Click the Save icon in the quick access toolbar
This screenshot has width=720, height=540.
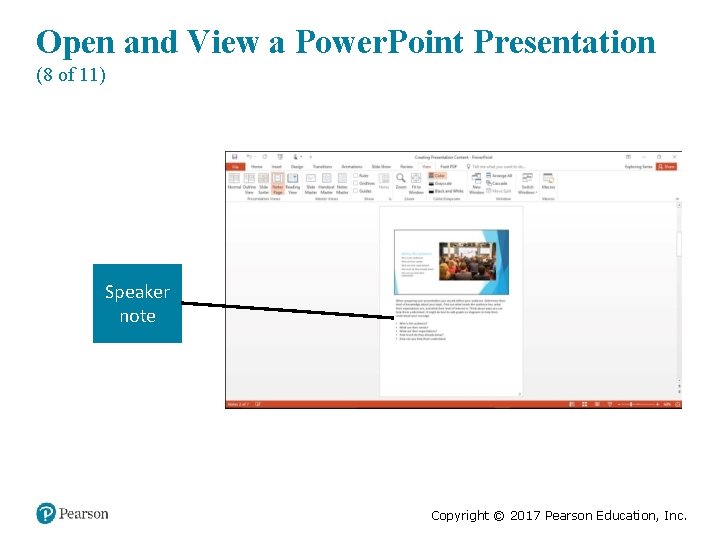point(235,157)
